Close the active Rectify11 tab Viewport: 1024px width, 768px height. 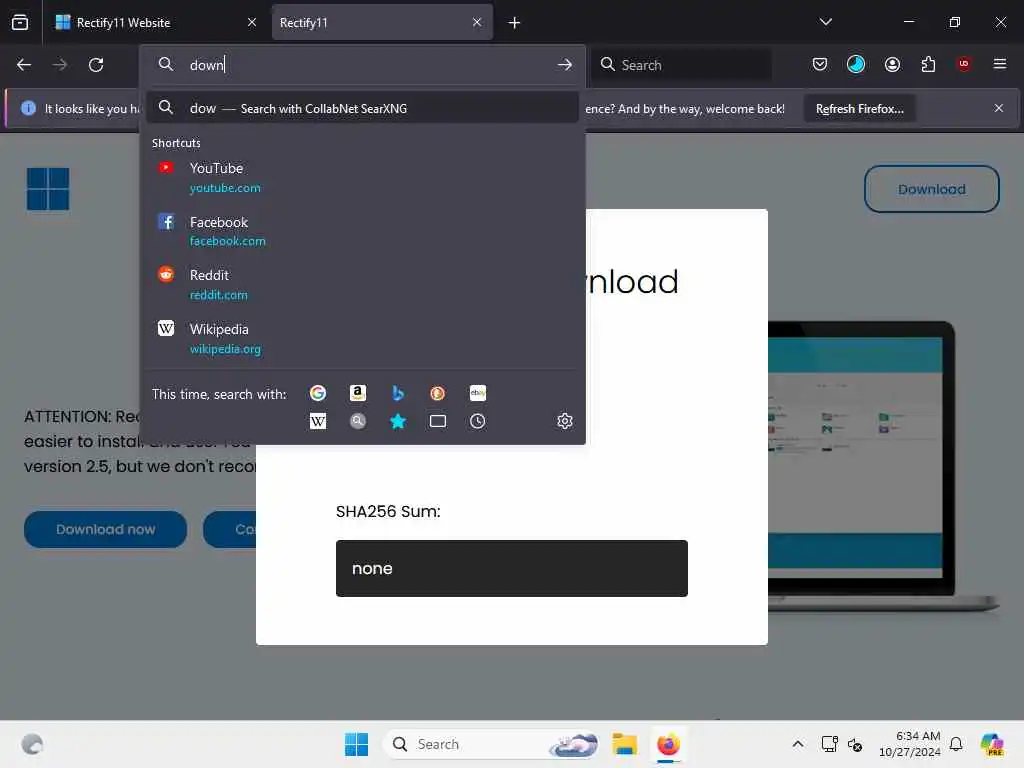click(477, 22)
